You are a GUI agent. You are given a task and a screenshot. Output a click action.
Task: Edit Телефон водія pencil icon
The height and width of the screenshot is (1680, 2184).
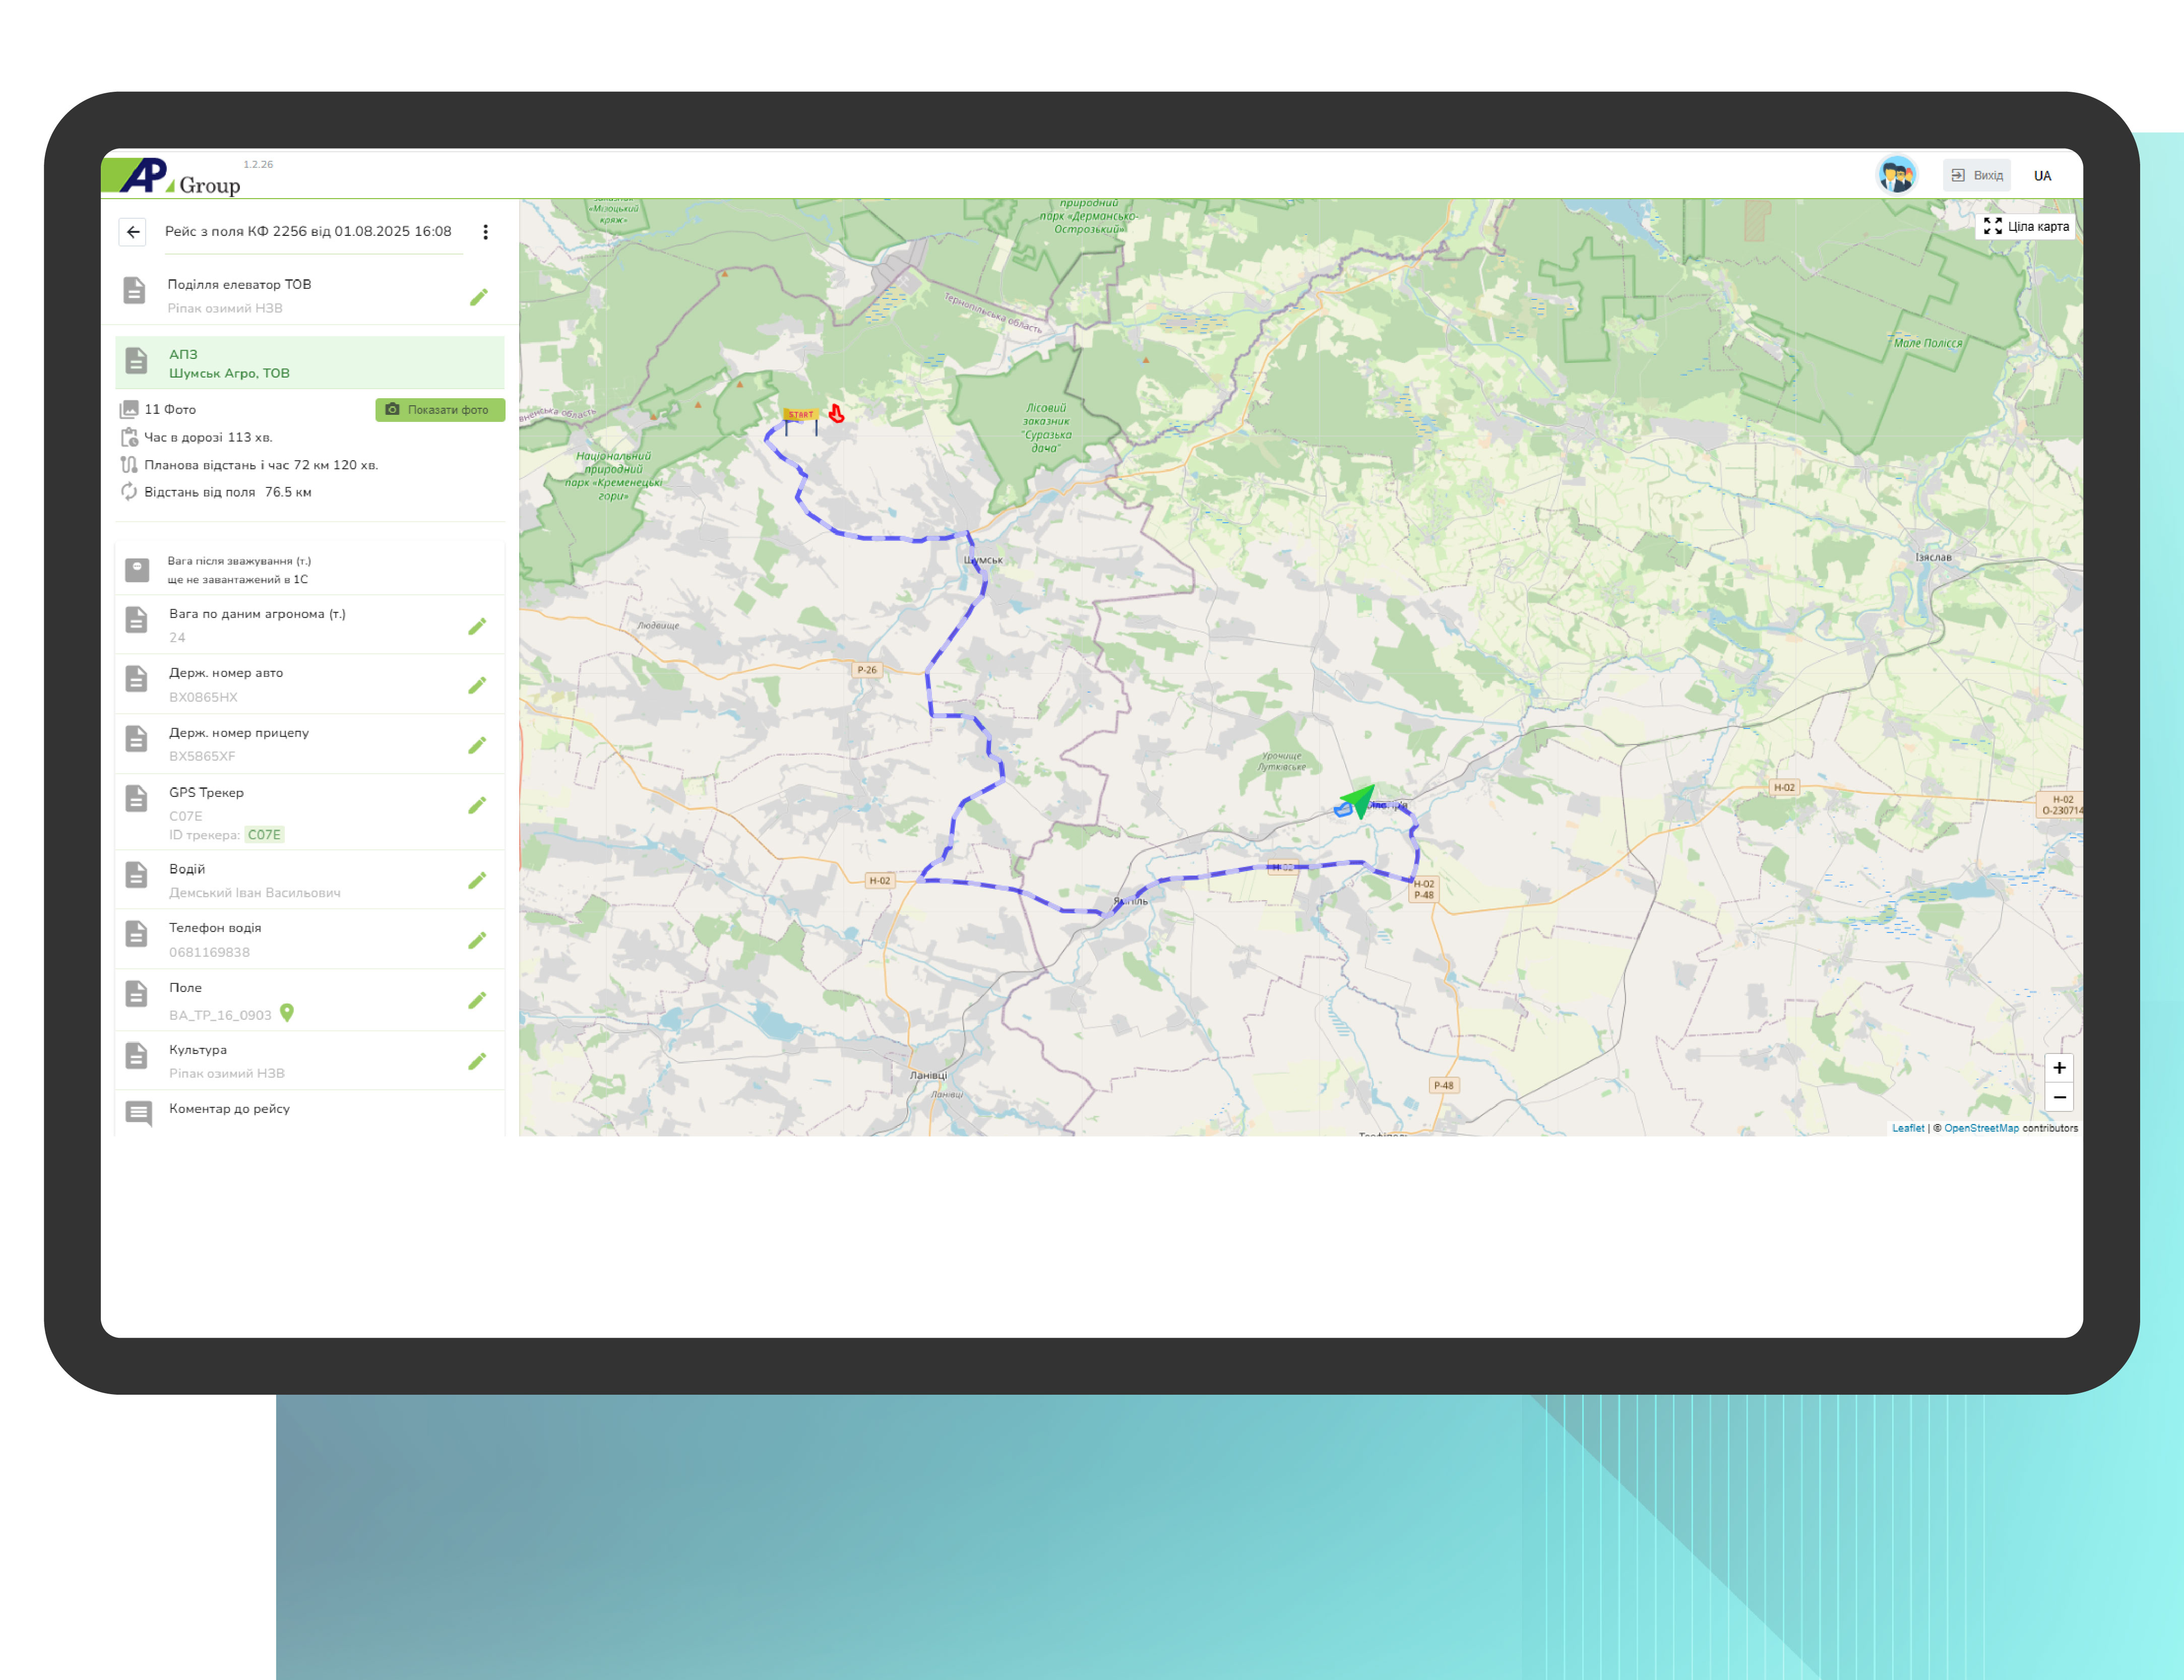[477, 940]
